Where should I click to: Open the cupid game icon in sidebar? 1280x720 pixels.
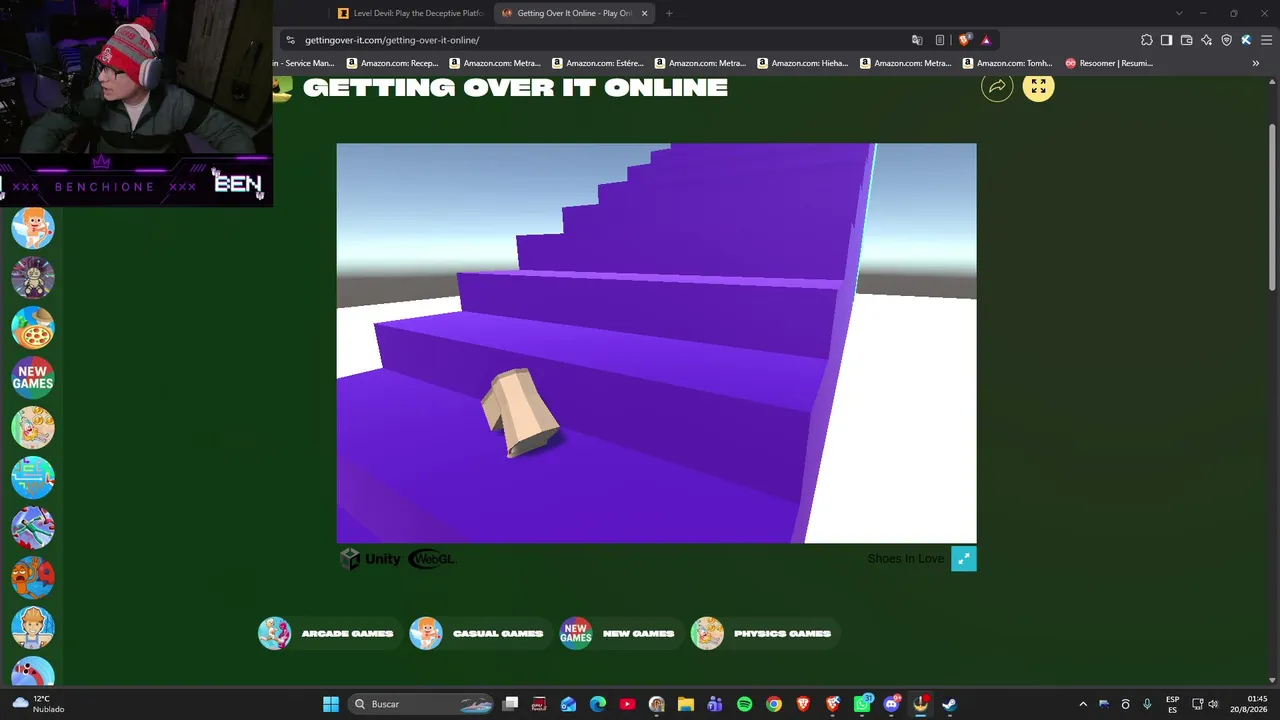(x=33, y=228)
